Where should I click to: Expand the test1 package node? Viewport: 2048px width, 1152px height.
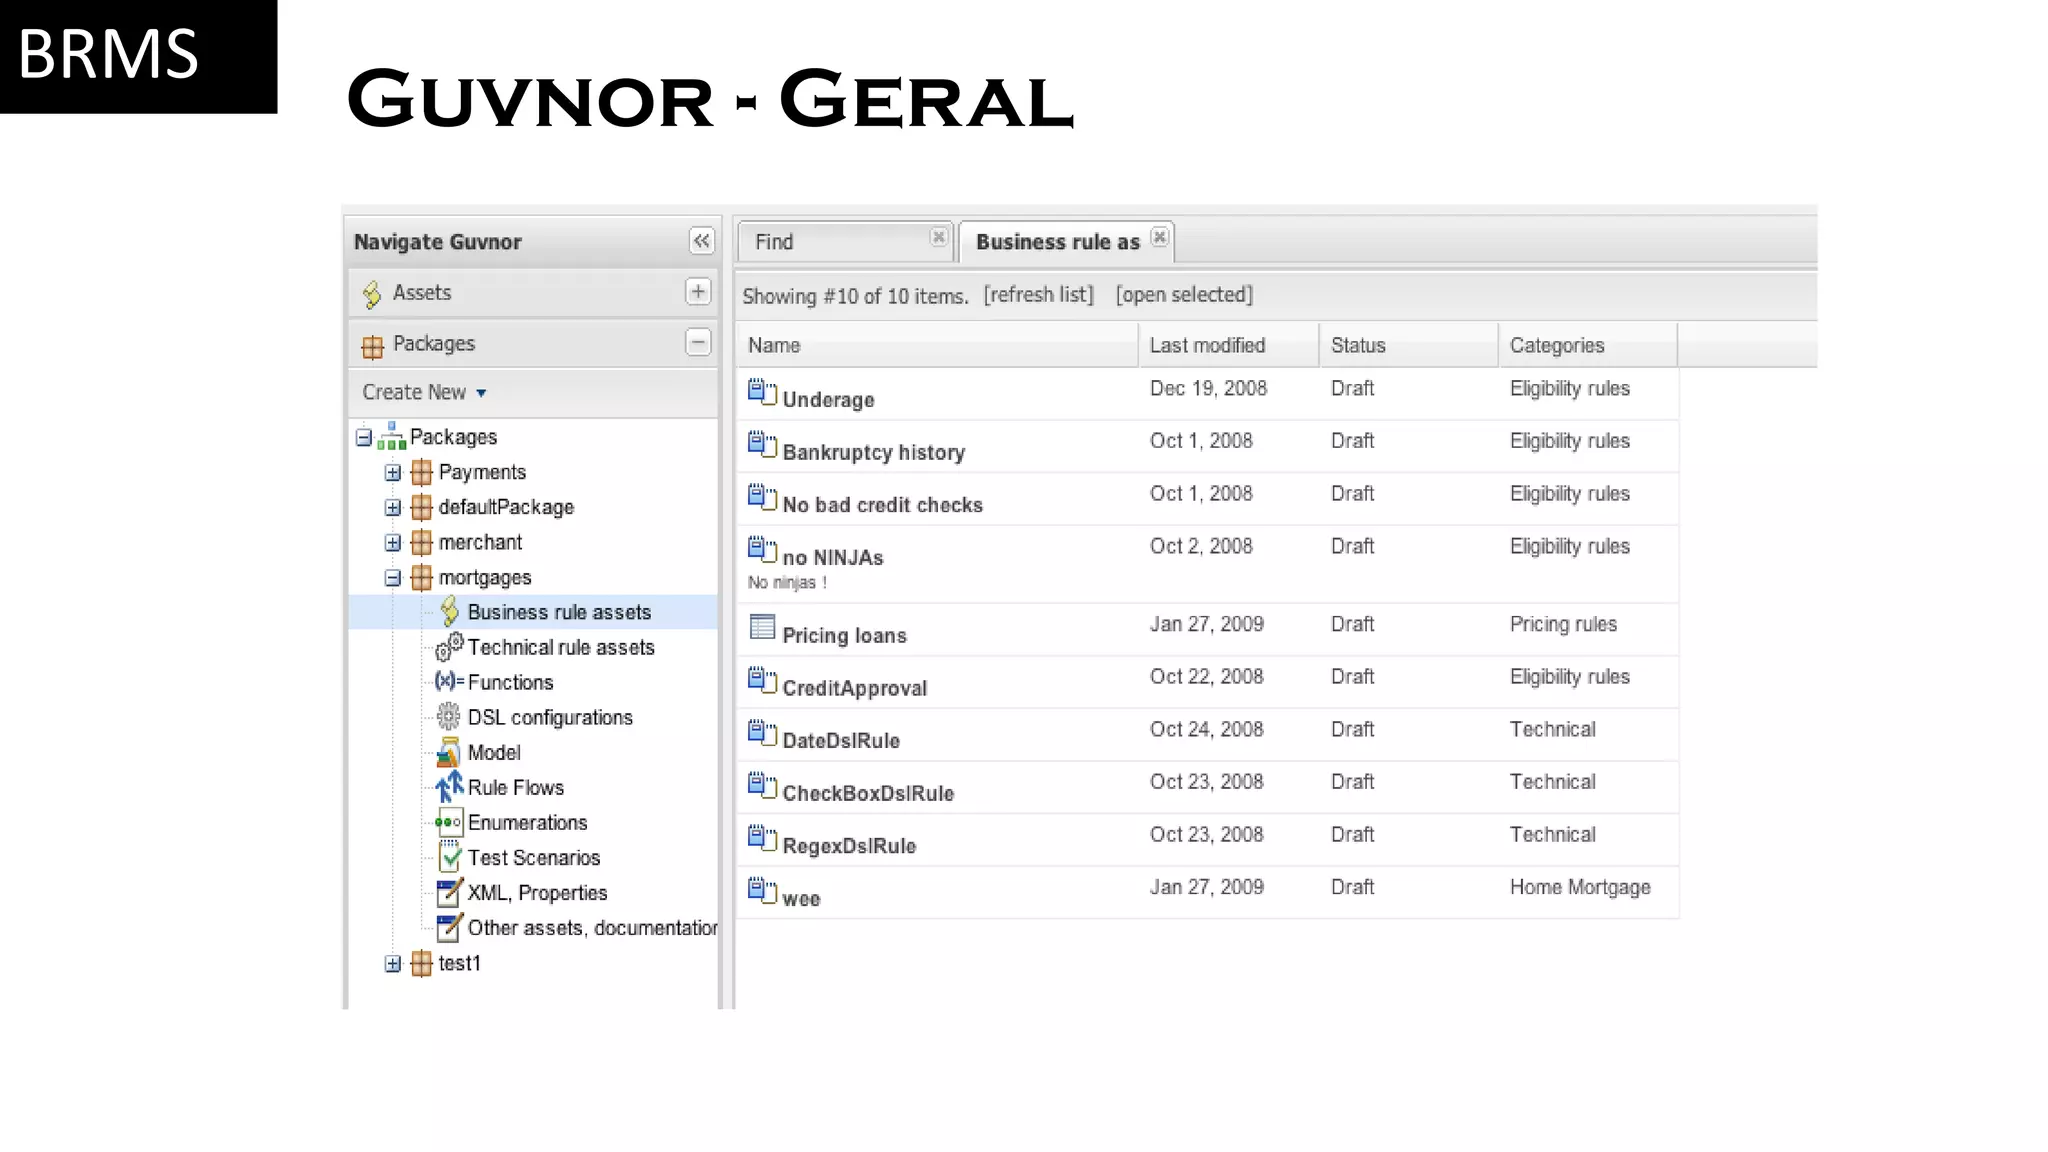[x=393, y=963]
